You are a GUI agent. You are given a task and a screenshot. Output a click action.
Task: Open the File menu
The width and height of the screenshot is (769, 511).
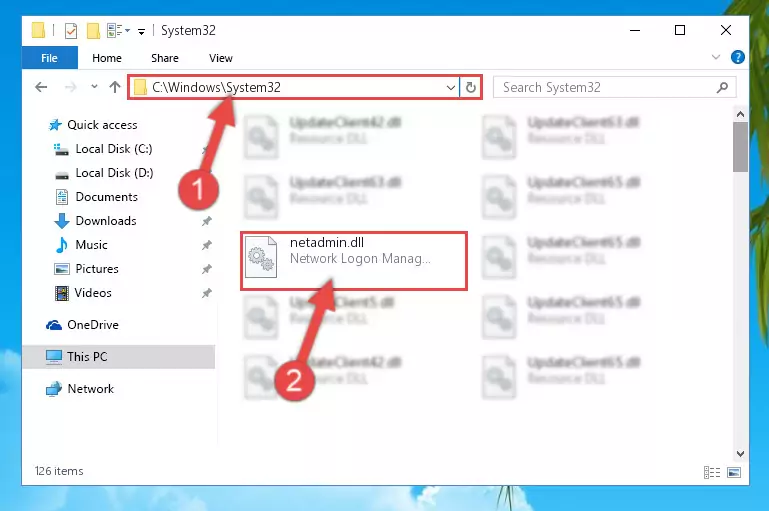[x=50, y=58]
